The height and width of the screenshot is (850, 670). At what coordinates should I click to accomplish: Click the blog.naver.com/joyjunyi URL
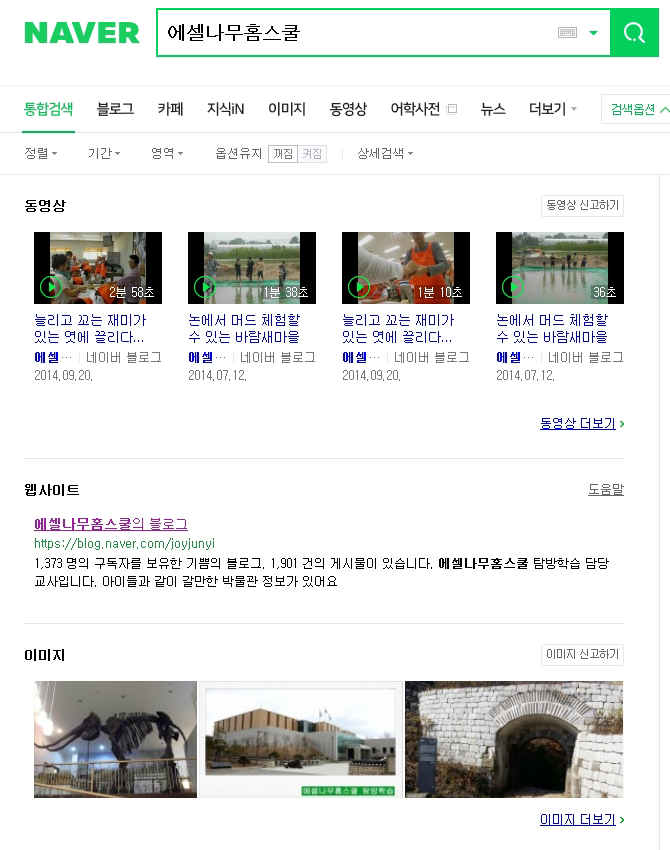(124, 543)
